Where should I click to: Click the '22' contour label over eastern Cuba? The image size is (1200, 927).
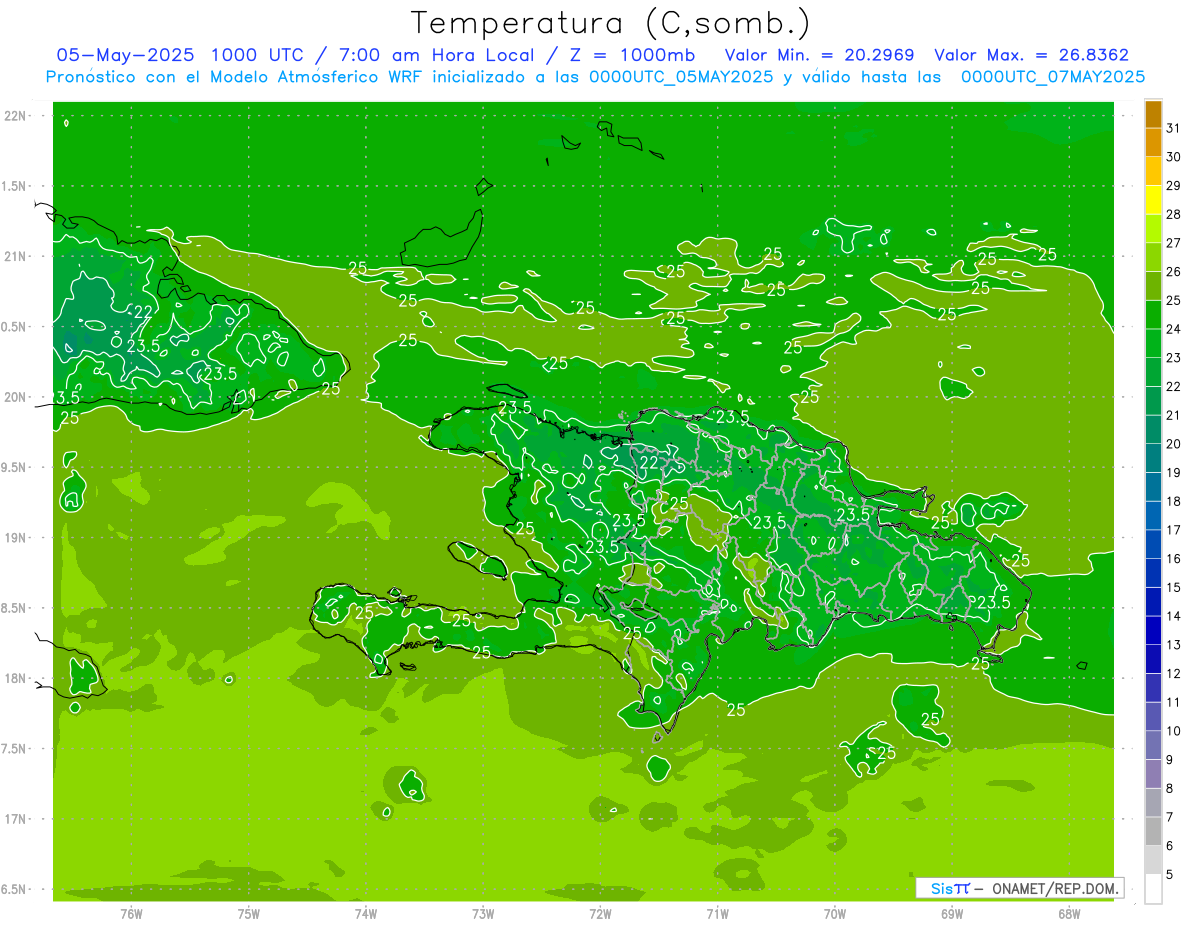[x=143, y=312]
